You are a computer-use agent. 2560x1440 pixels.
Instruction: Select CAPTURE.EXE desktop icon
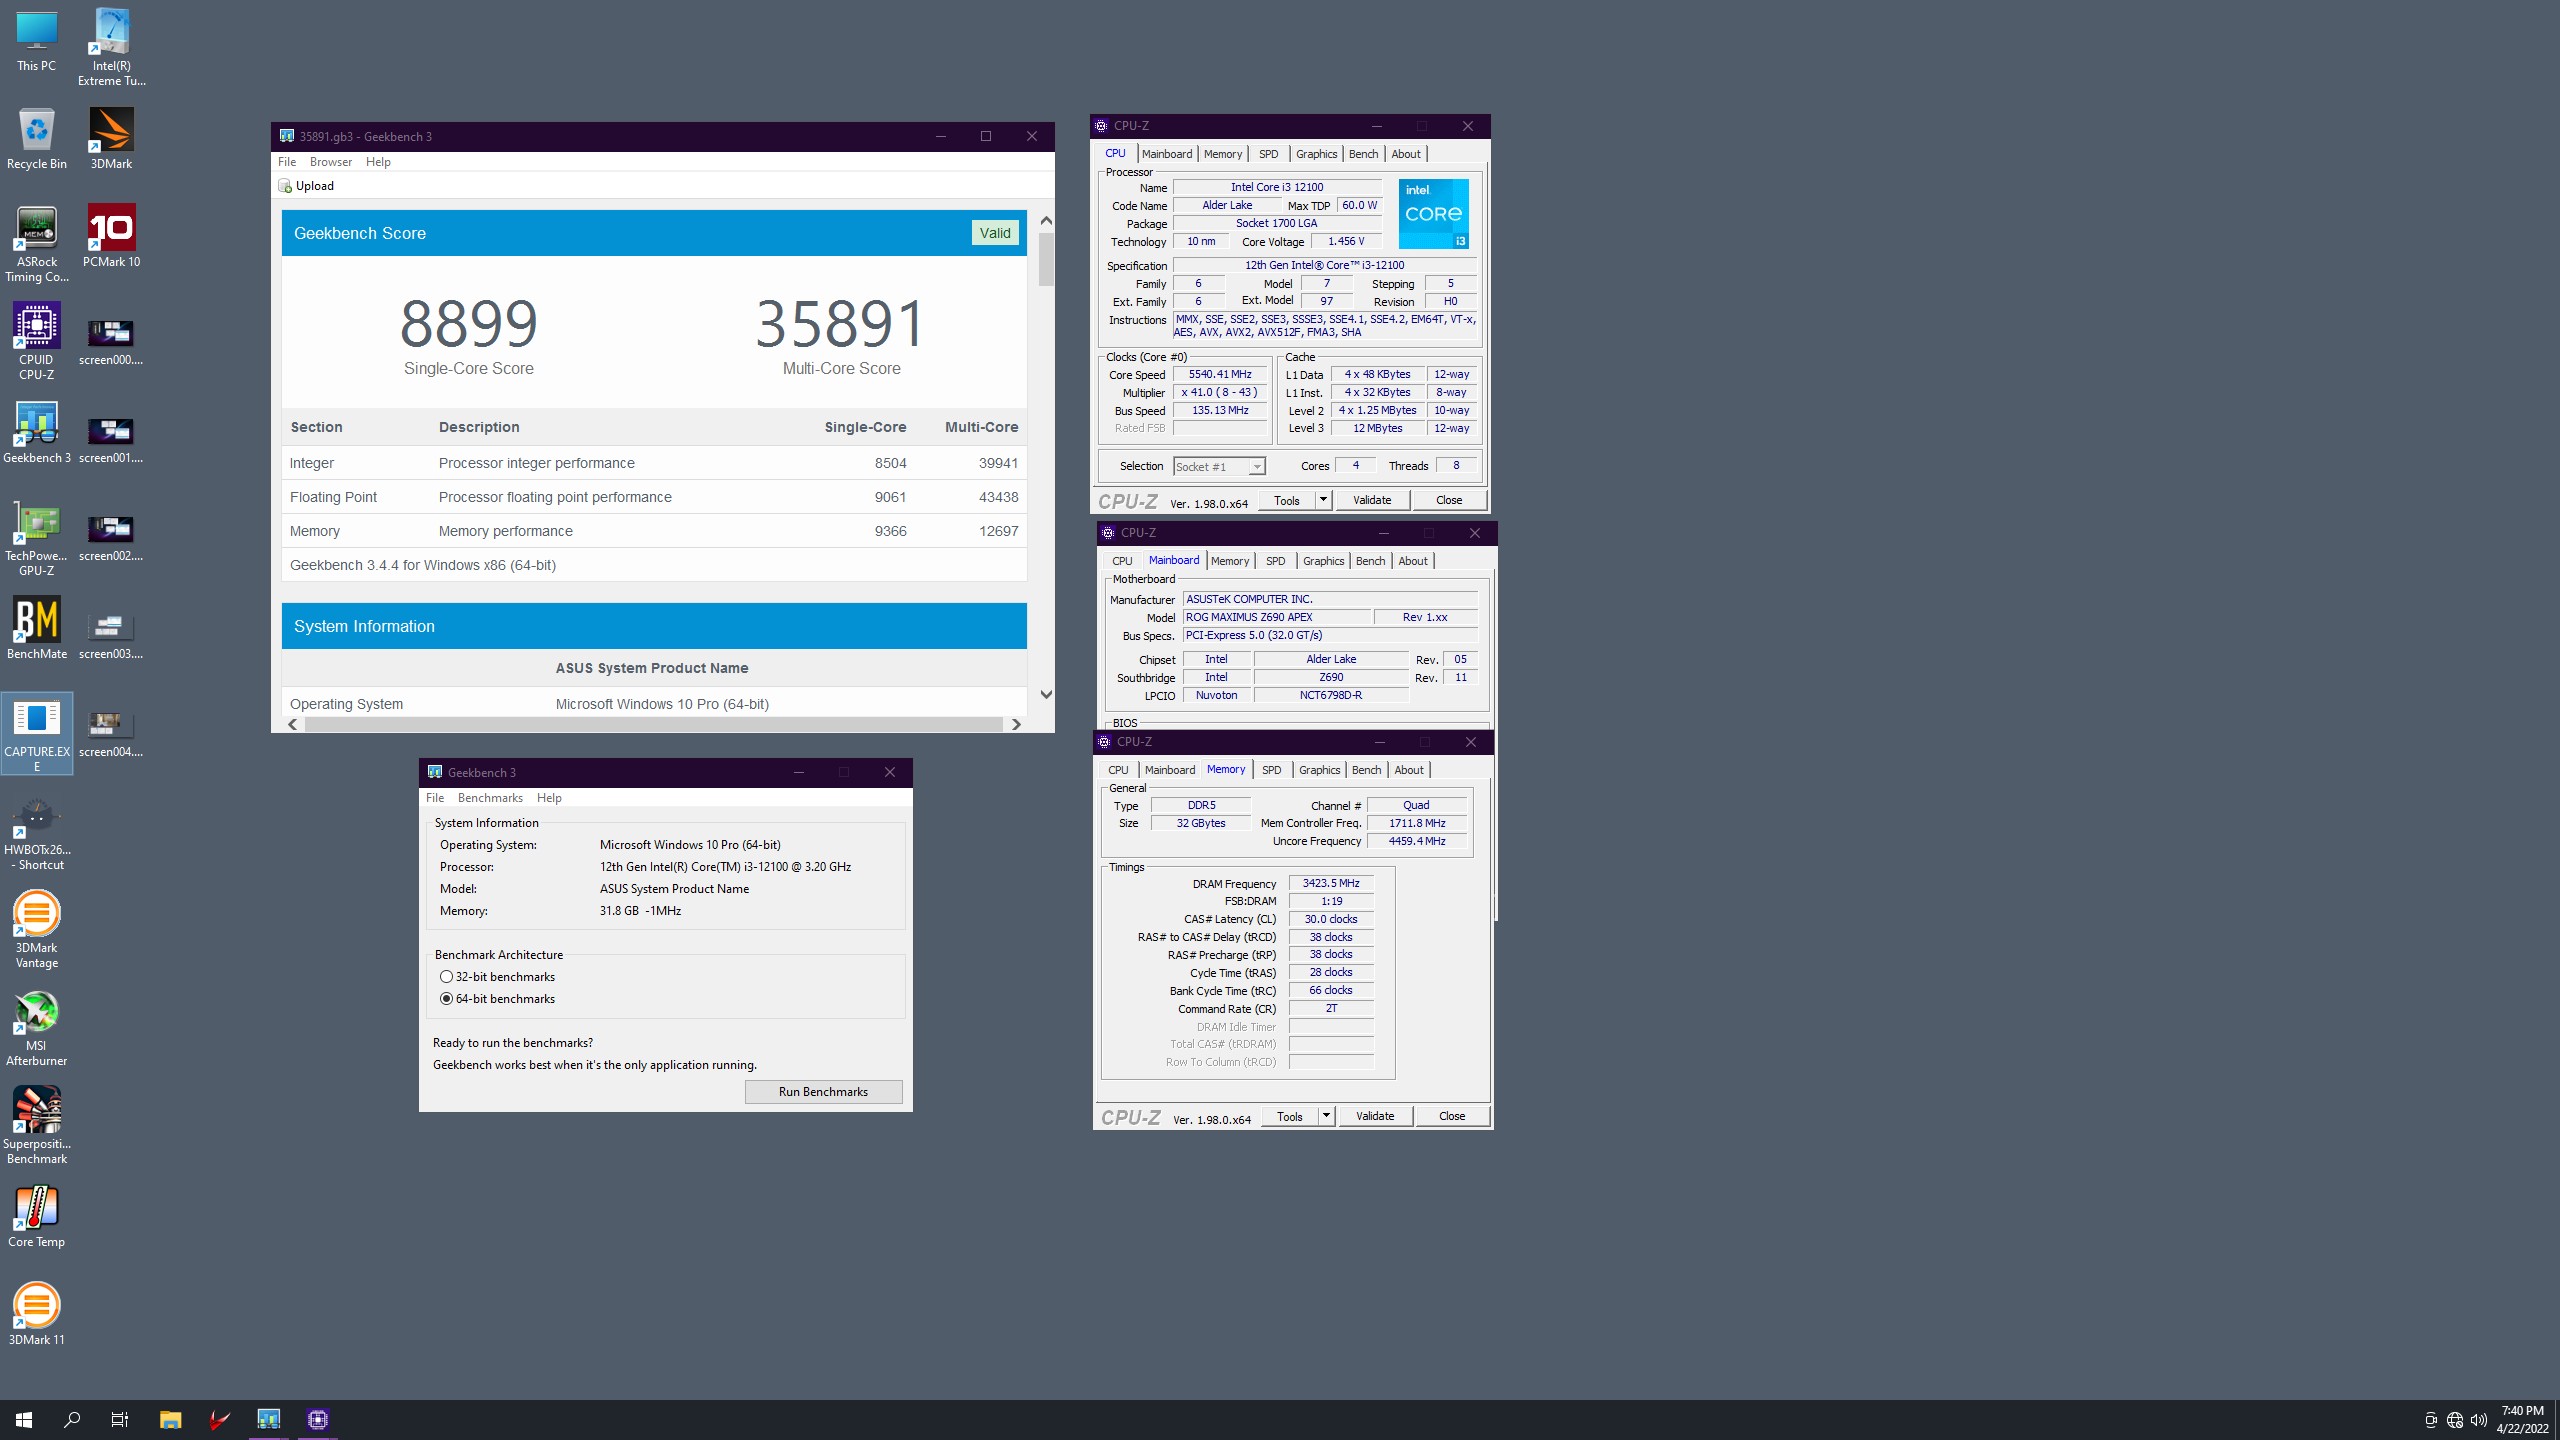pyautogui.click(x=37, y=733)
